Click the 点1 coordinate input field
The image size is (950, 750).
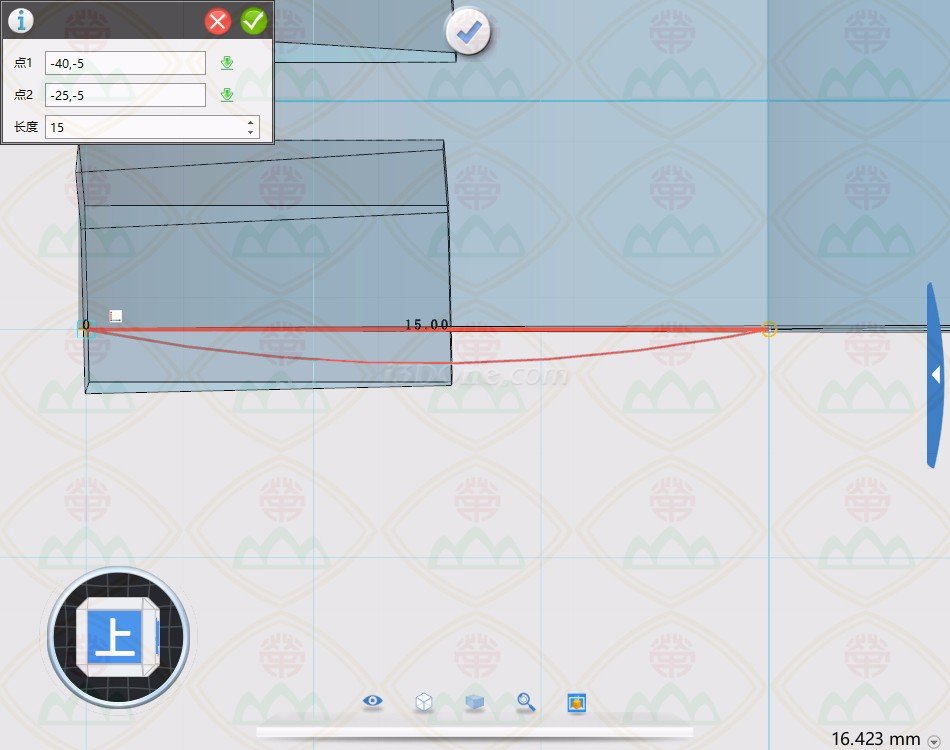125,63
